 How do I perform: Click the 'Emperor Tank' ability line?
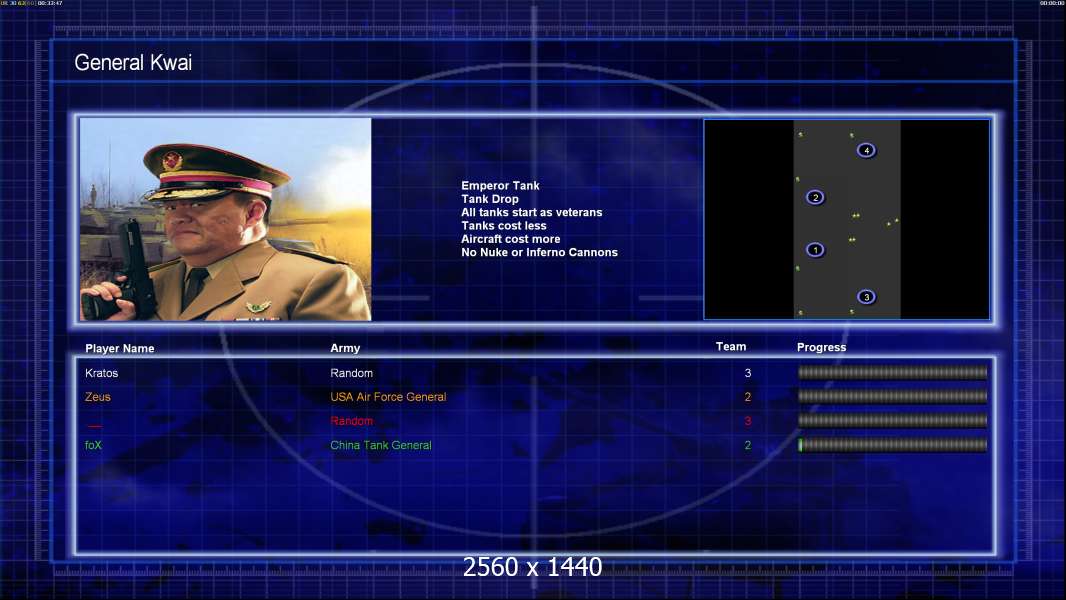click(x=500, y=186)
